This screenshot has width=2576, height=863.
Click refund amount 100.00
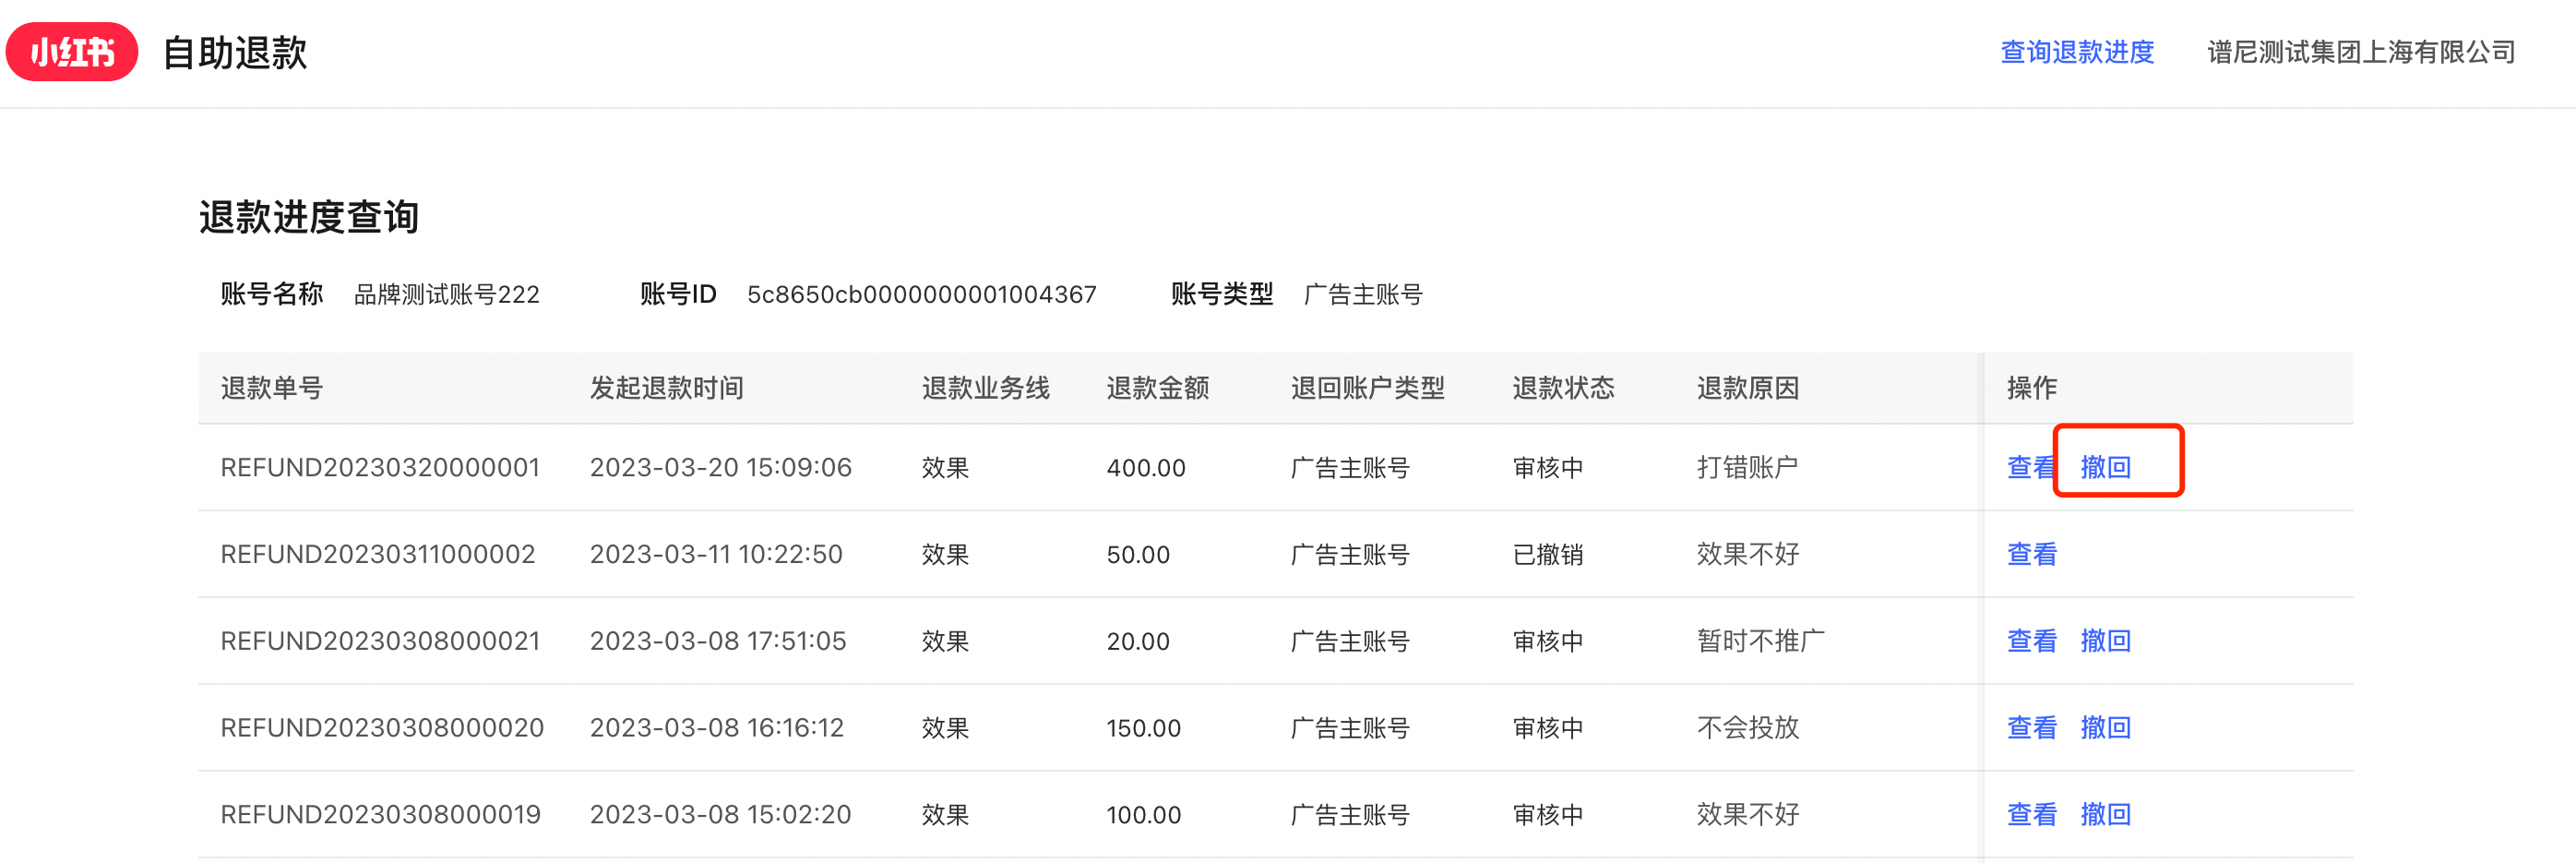(1144, 816)
